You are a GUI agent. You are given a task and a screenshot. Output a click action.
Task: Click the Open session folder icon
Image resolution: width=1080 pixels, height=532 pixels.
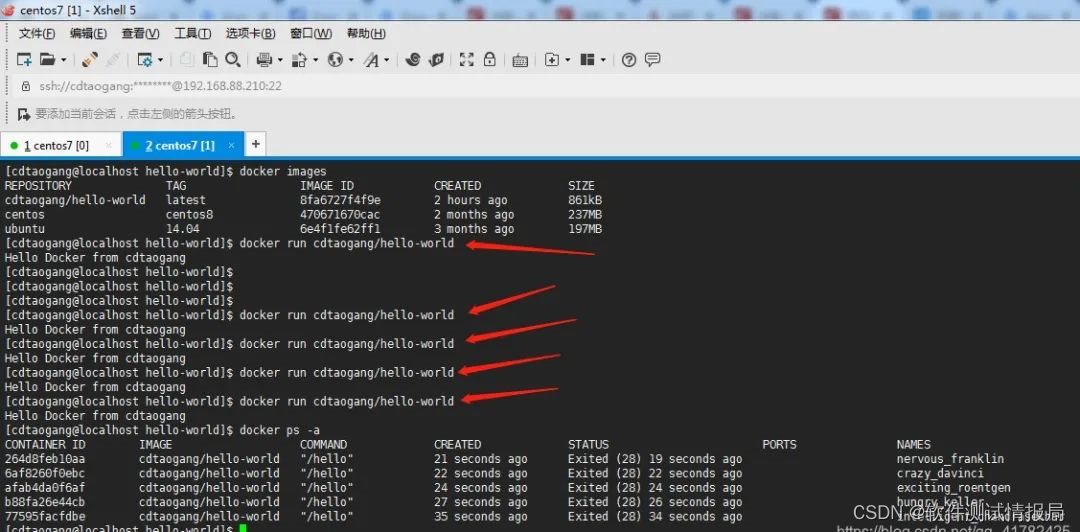(x=47, y=60)
